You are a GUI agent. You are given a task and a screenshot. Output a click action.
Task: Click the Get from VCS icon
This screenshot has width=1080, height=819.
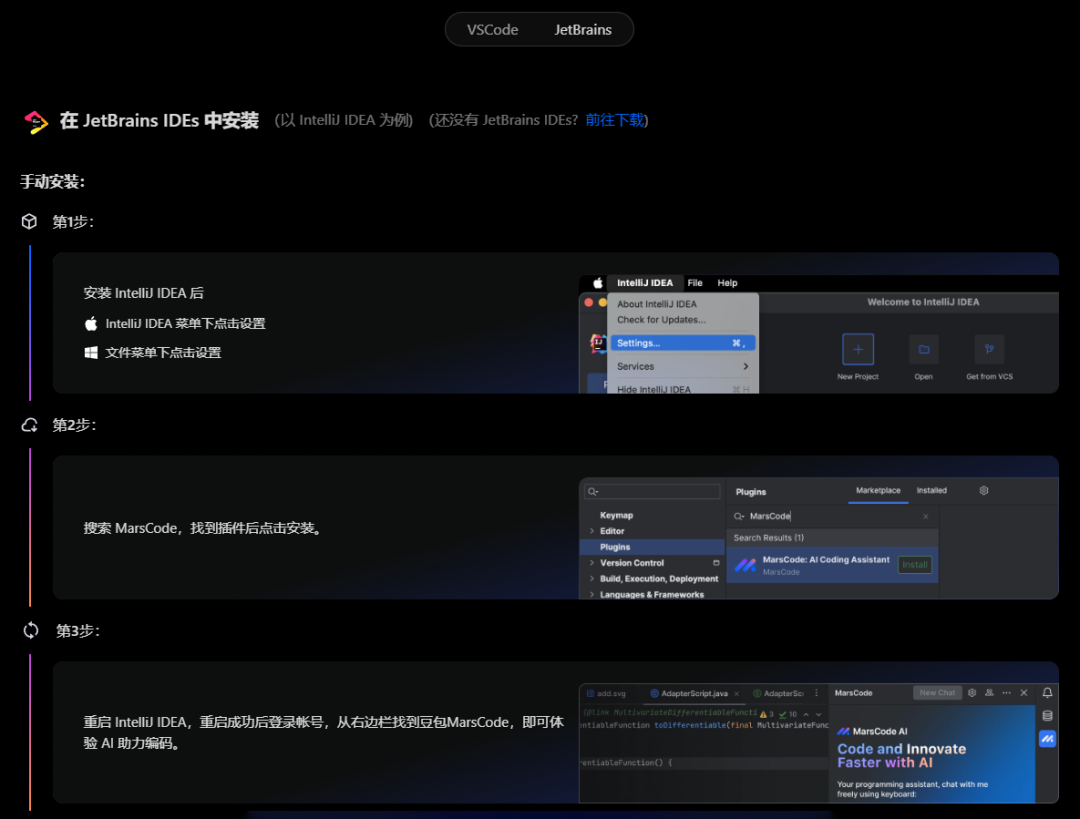point(989,349)
